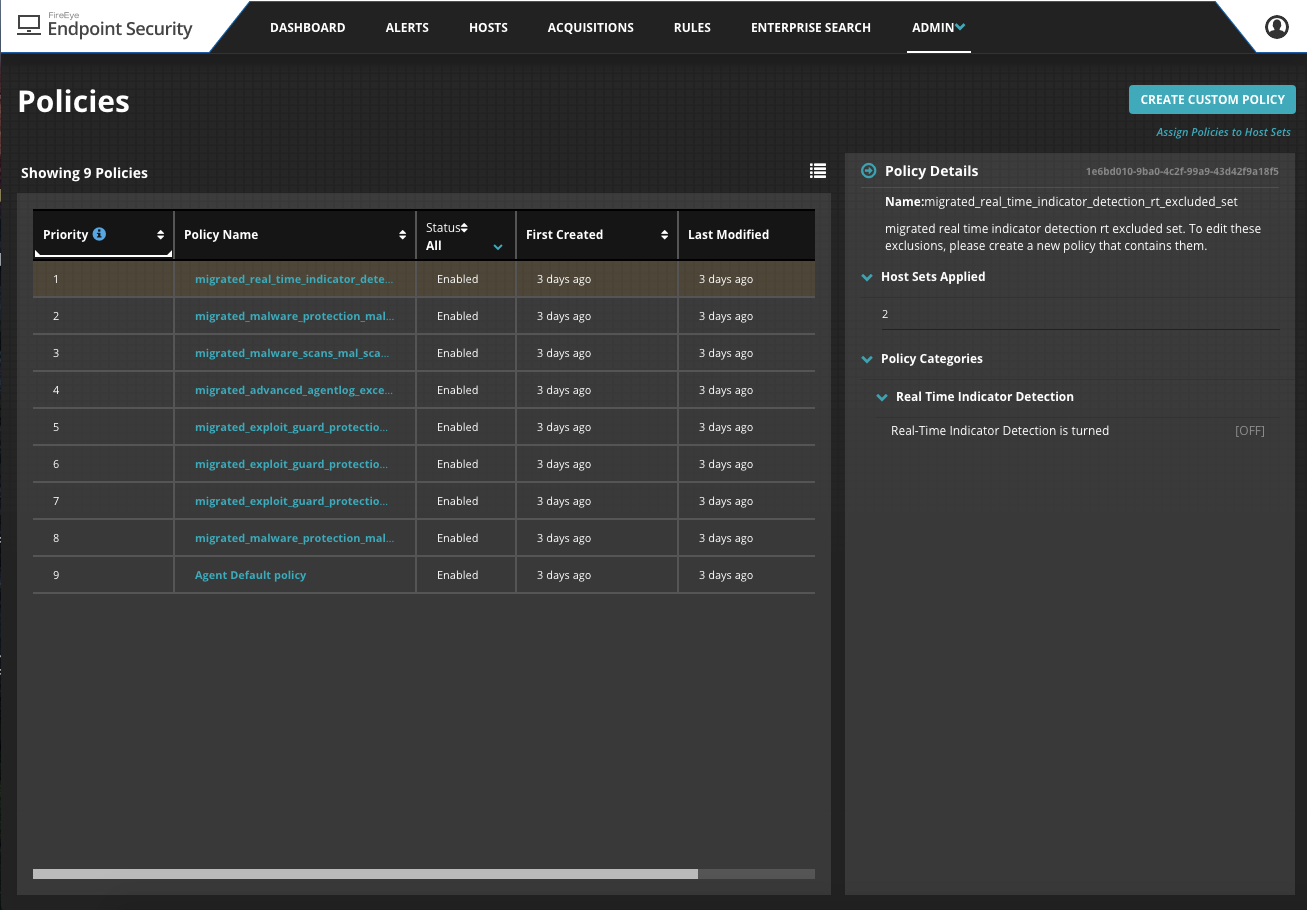Click the Showing 9 Policies label
The width and height of the screenshot is (1307, 910).
(x=84, y=173)
